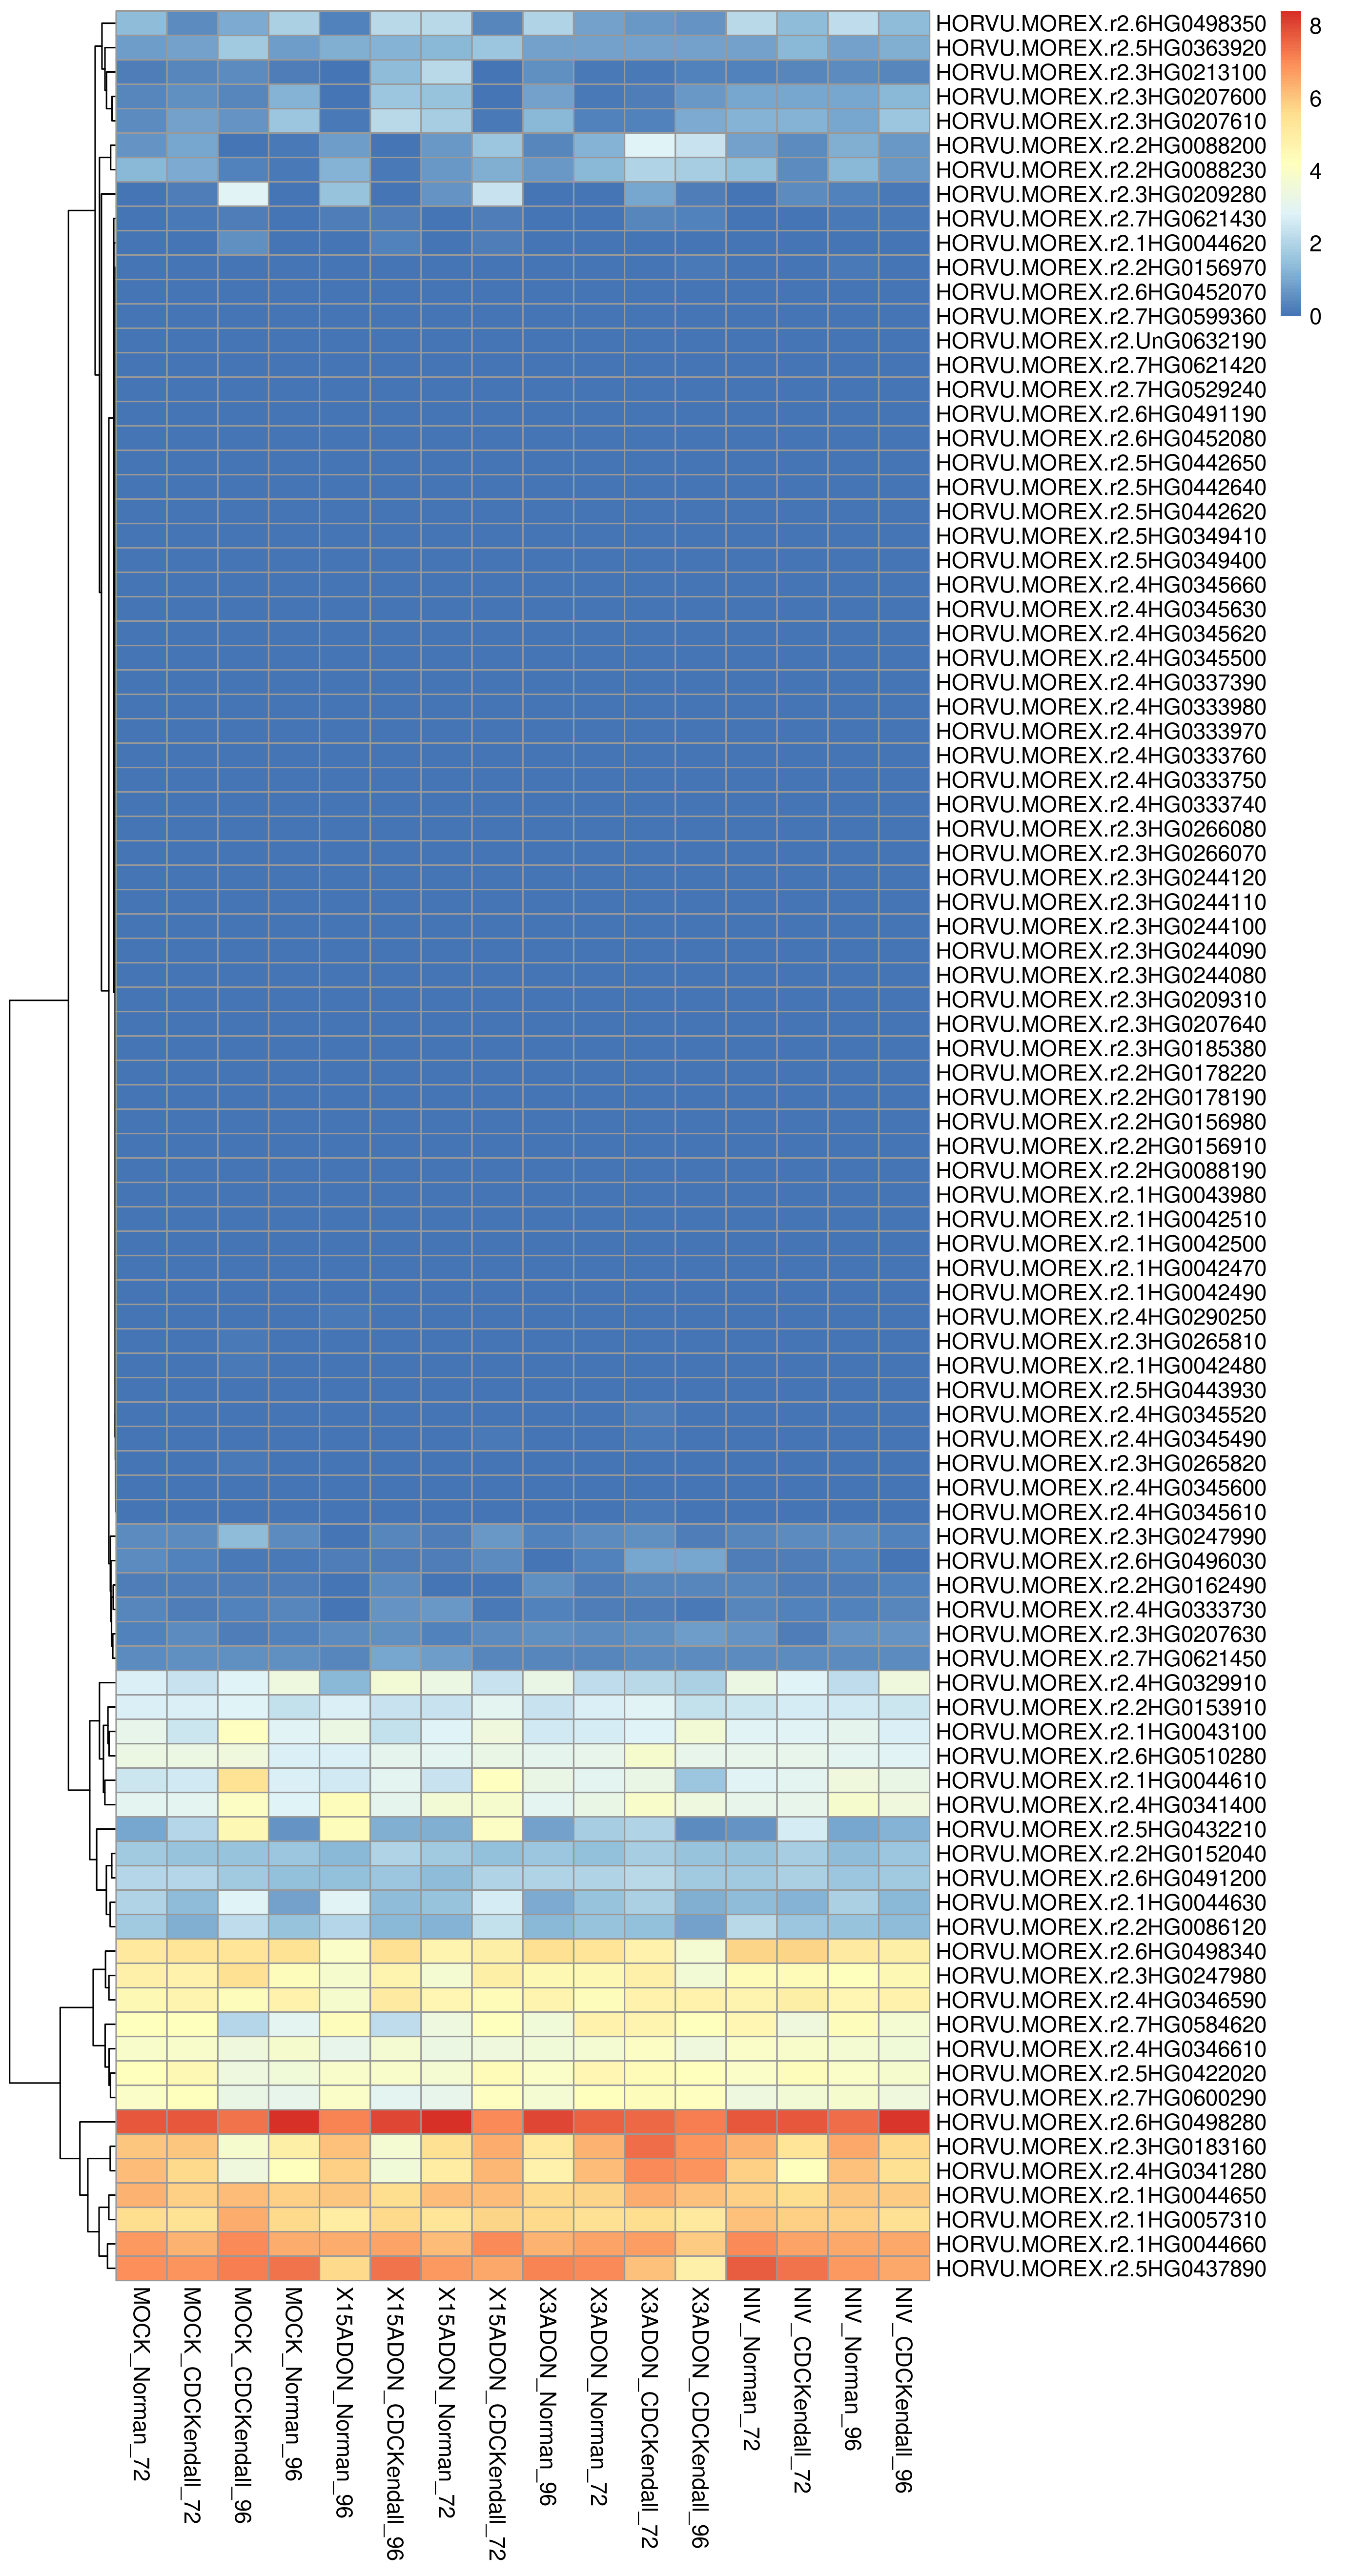The image size is (1349, 2576).
Task: Click column label X3ADON_CDCKendall_72
Action: [x=650, y=2416]
